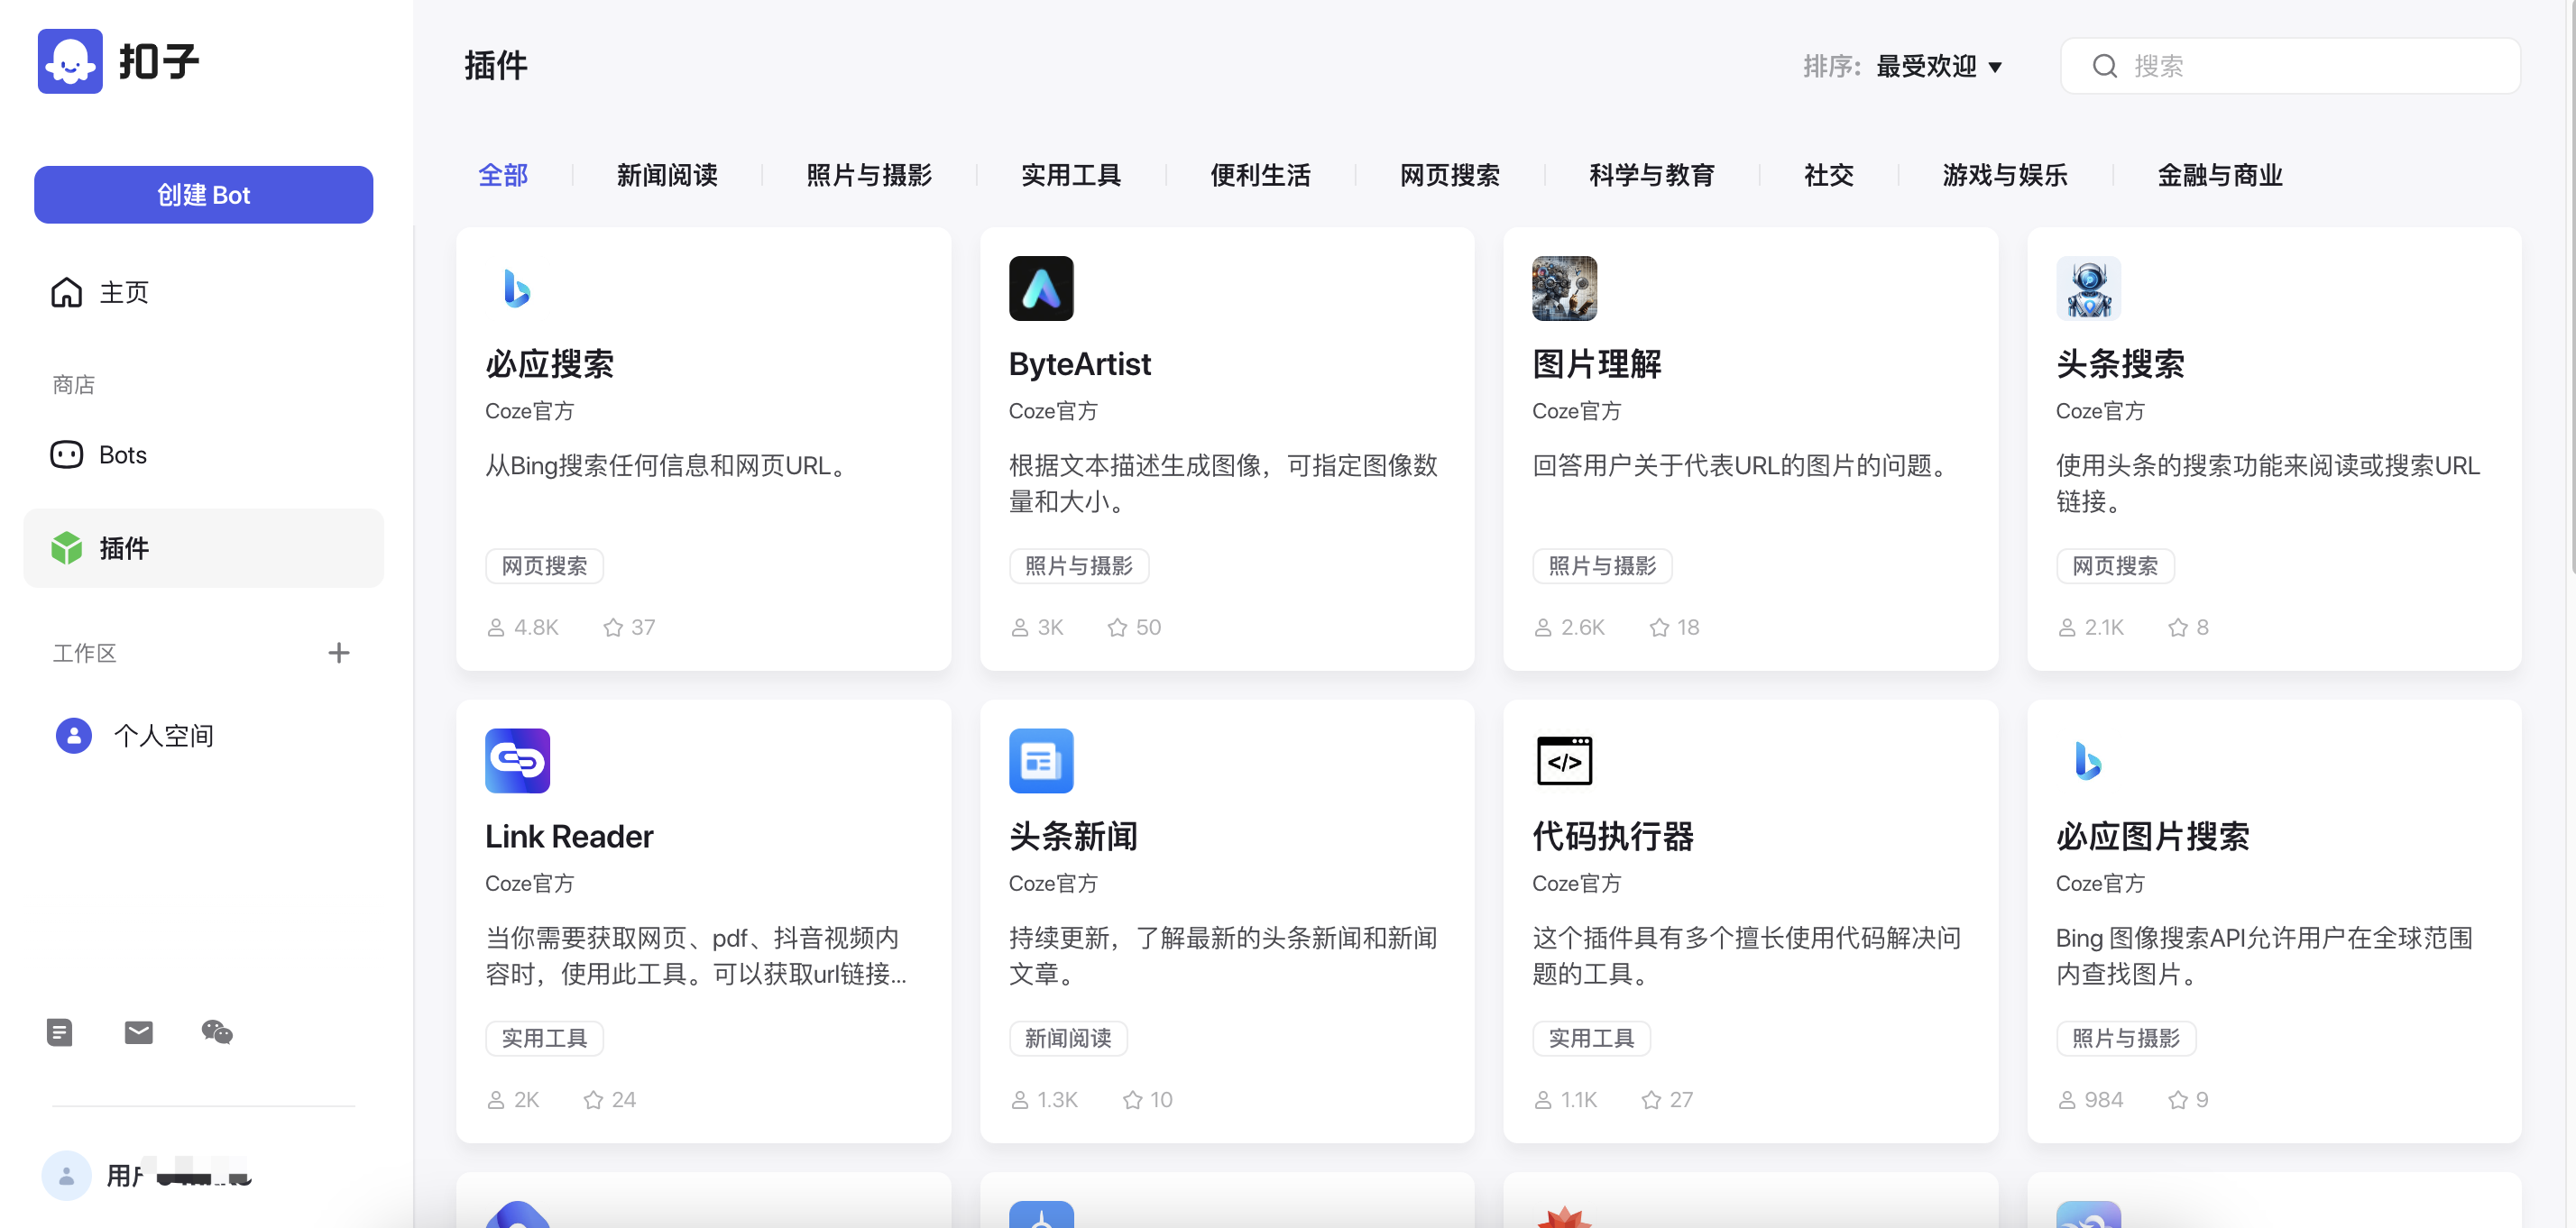The height and width of the screenshot is (1228, 2576).
Task: Click the 创建 Bot button
Action: tap(203, 195)
